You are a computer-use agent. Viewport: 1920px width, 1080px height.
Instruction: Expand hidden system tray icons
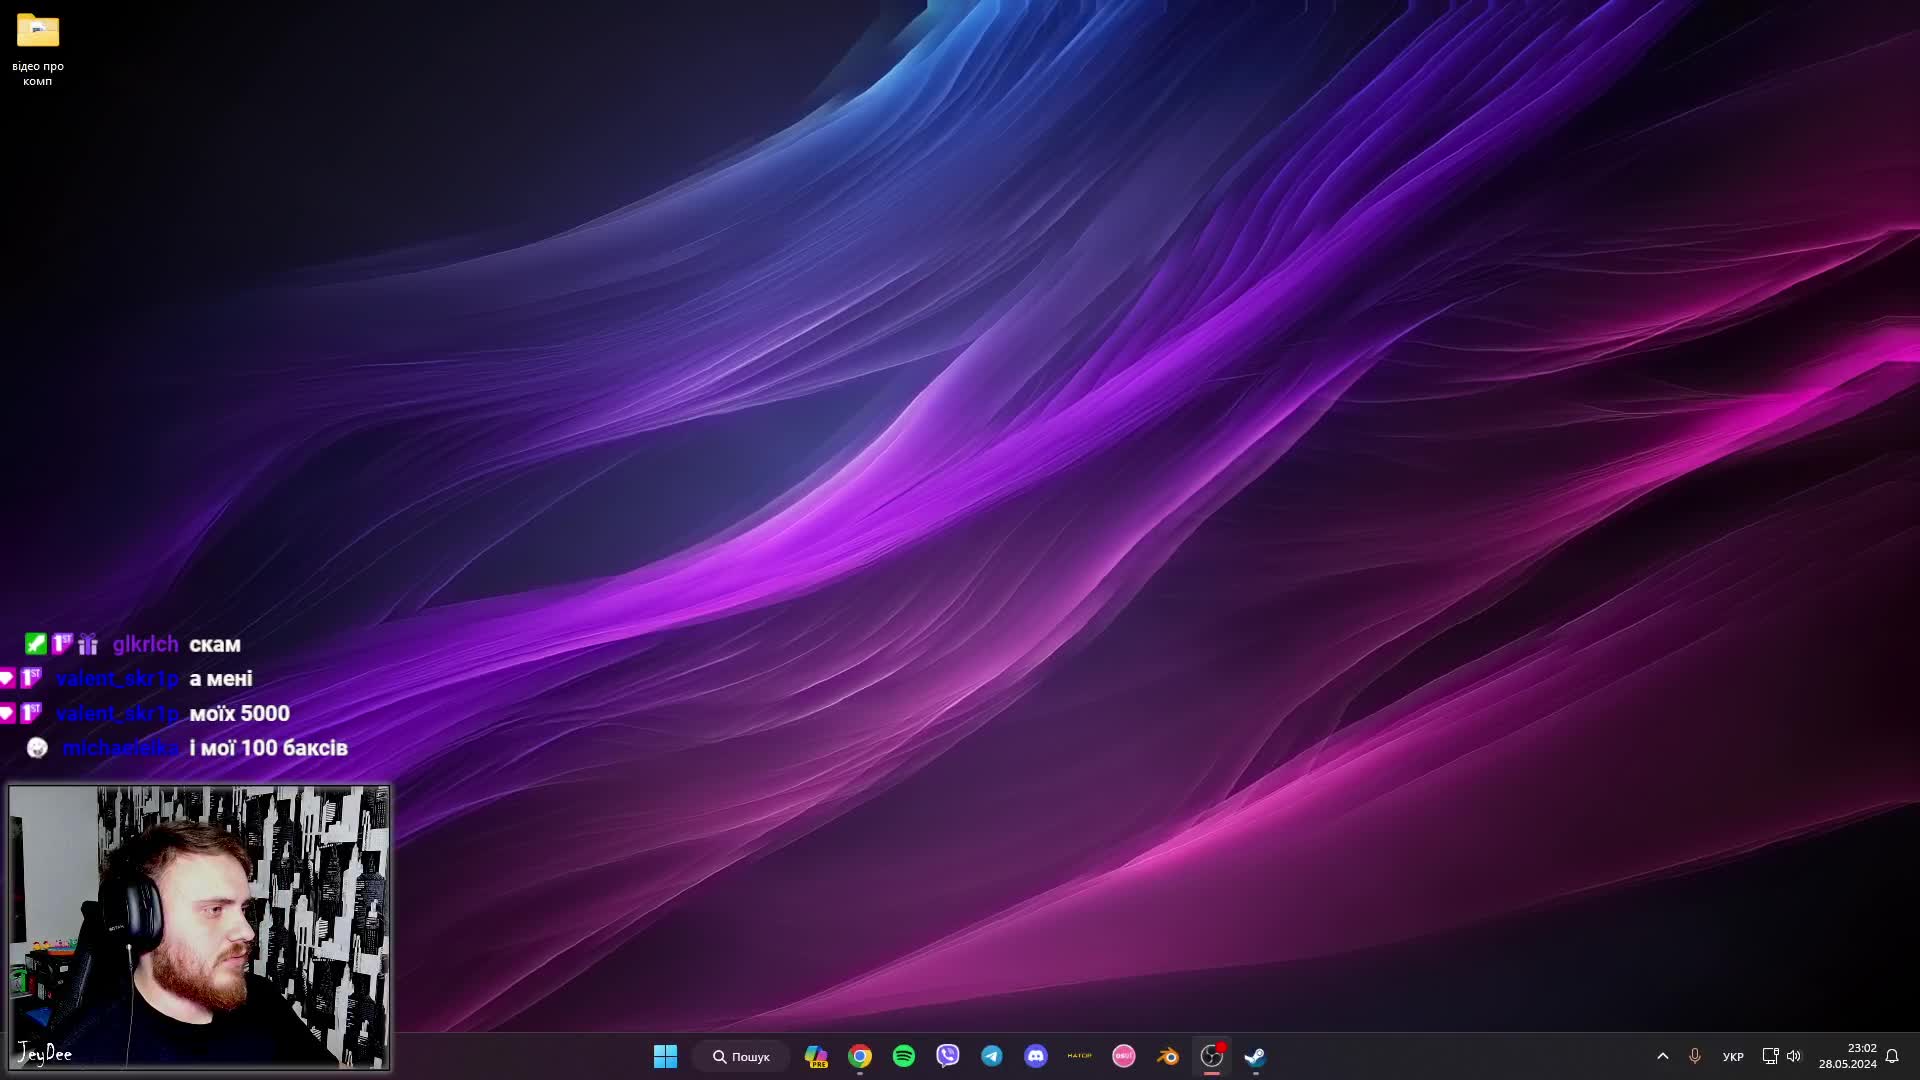point(1663,1056)
